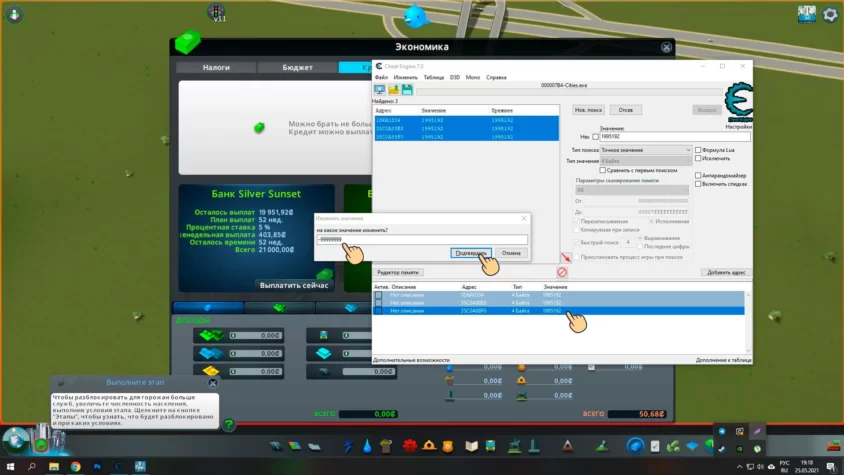Click the Добавить адрес button
Image resolution: width=844 pixels, height=475 pixels.
point(726,273)
